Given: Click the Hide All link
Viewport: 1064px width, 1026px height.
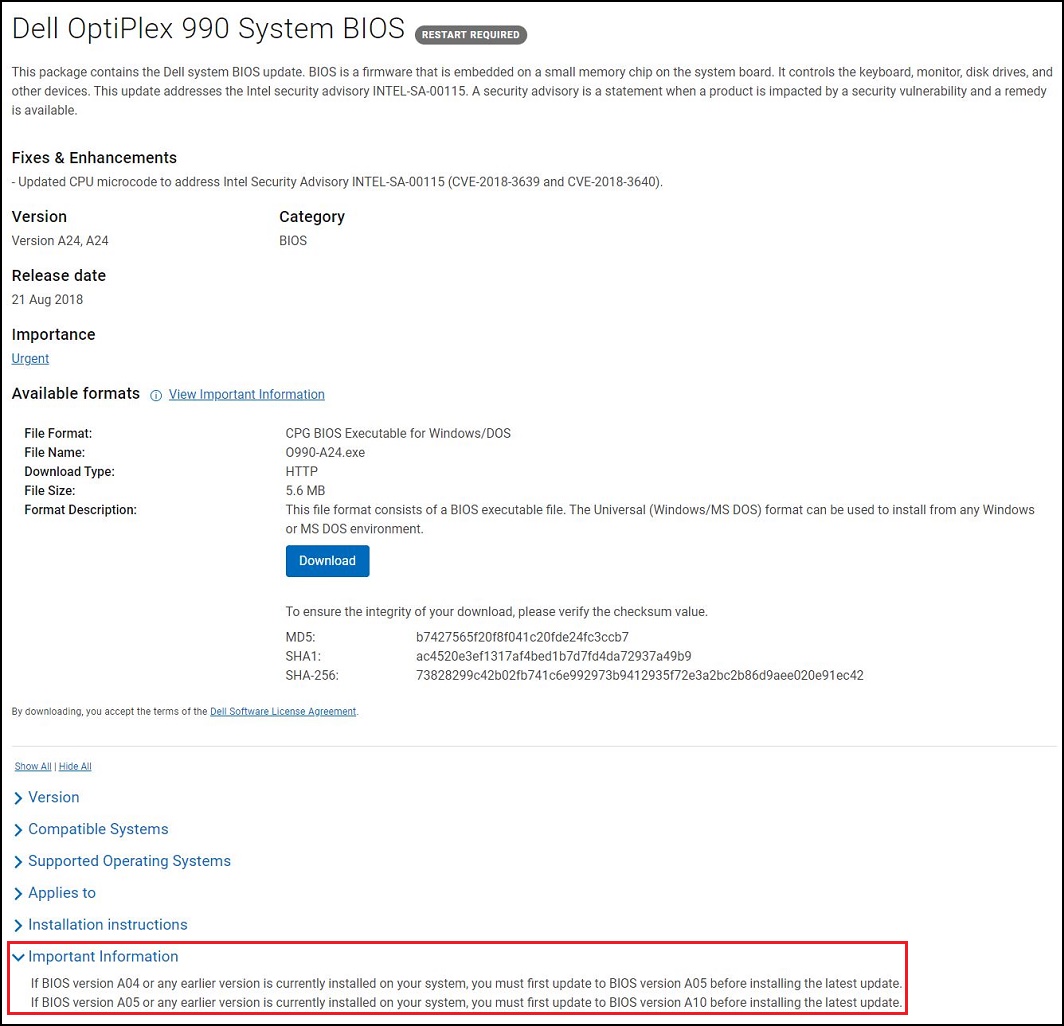Looking at the screenshot, I should click(x=75, y=766).
